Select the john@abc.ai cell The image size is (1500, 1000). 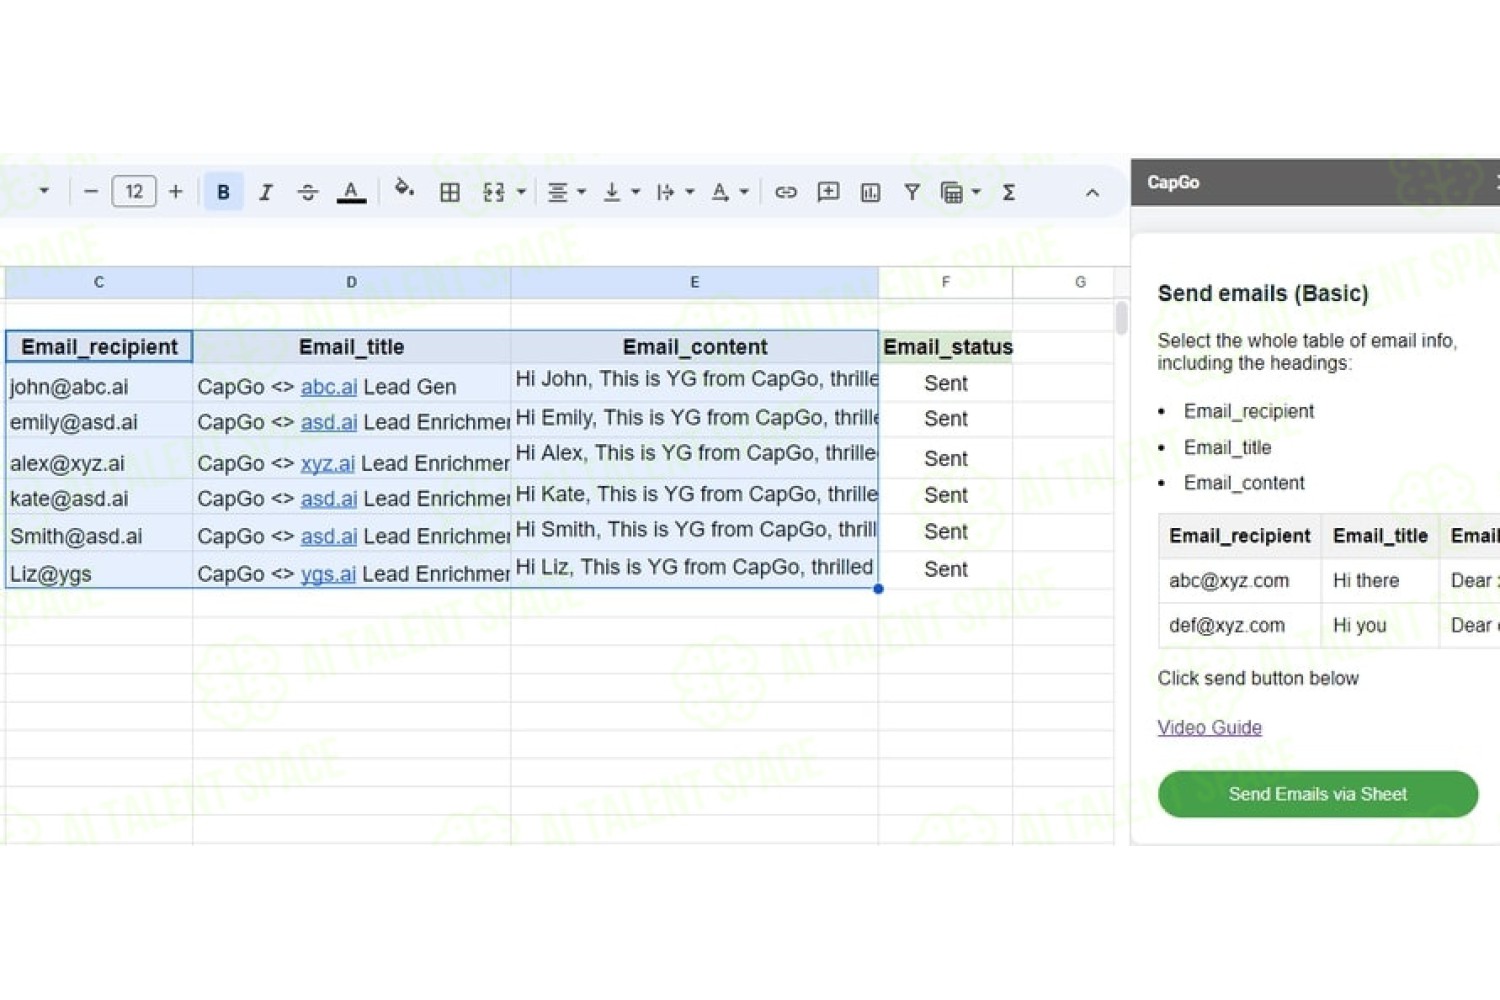99,383
